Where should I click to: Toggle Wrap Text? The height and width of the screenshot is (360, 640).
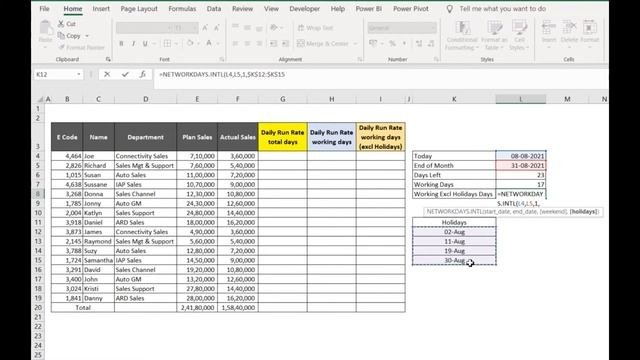tap(315, 28)
